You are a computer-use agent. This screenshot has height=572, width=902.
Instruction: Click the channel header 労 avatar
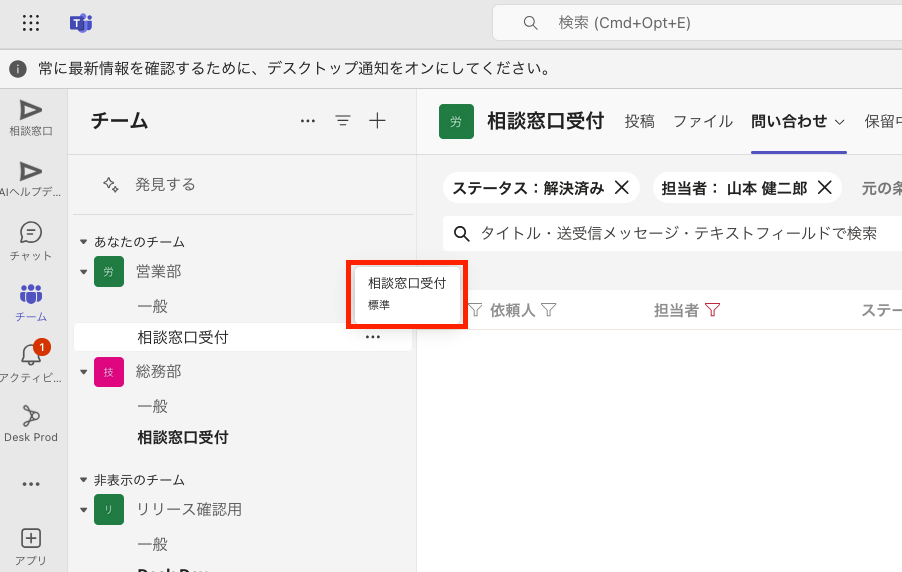point(456,121)
